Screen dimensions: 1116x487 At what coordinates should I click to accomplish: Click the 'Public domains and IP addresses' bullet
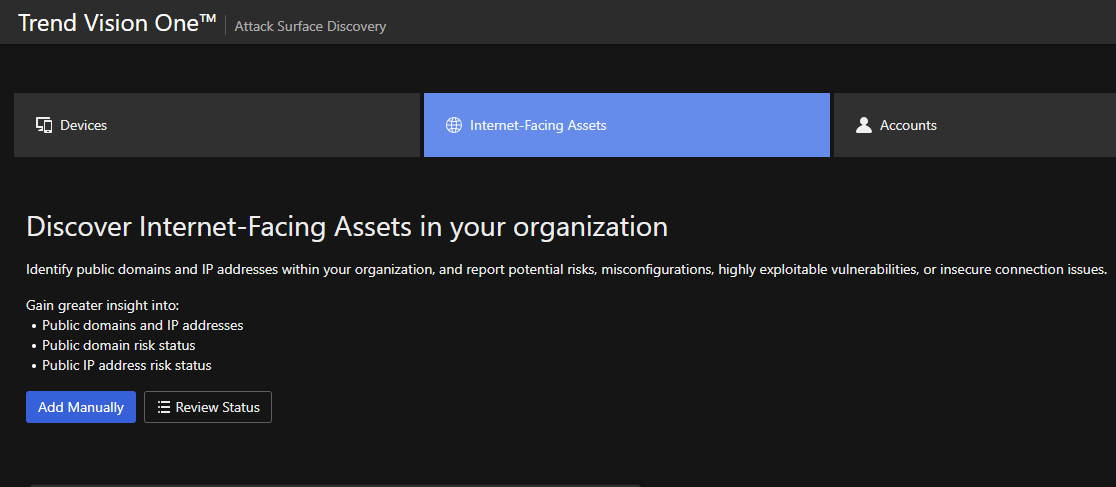click(142, 325)
